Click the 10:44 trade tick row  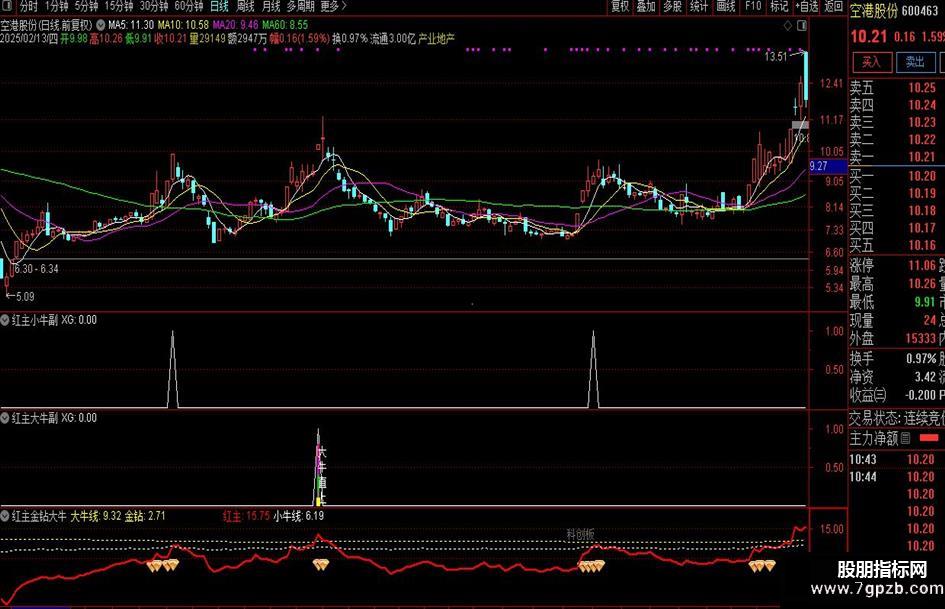point(897,477)
